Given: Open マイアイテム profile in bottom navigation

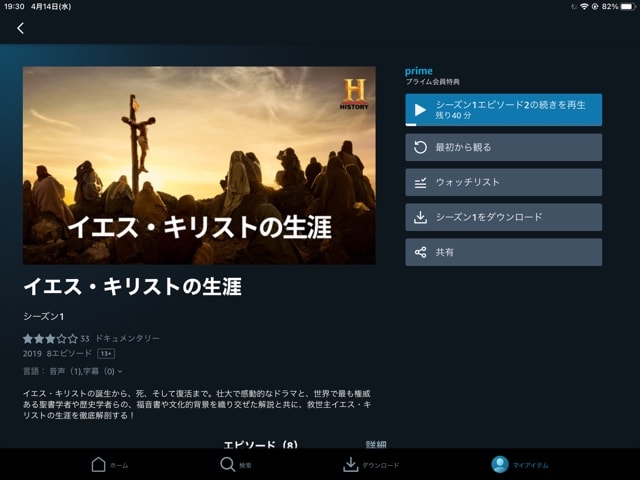Looking at the screenshot, I should click(x=520, y=464).
